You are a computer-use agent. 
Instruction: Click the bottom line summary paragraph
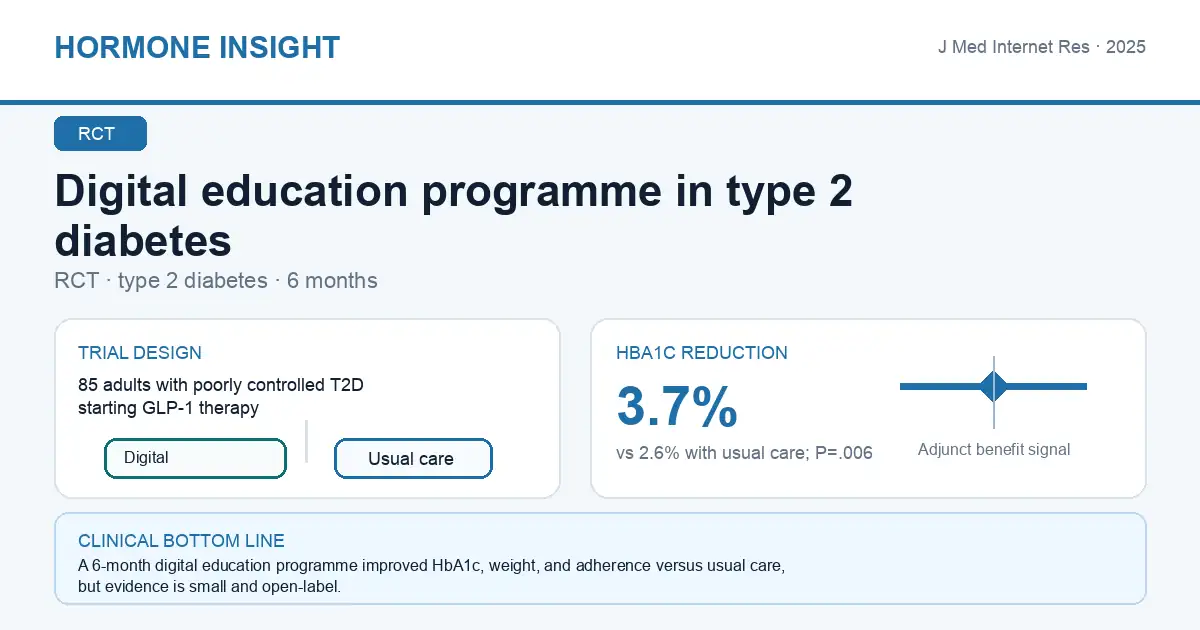[431, 577]
